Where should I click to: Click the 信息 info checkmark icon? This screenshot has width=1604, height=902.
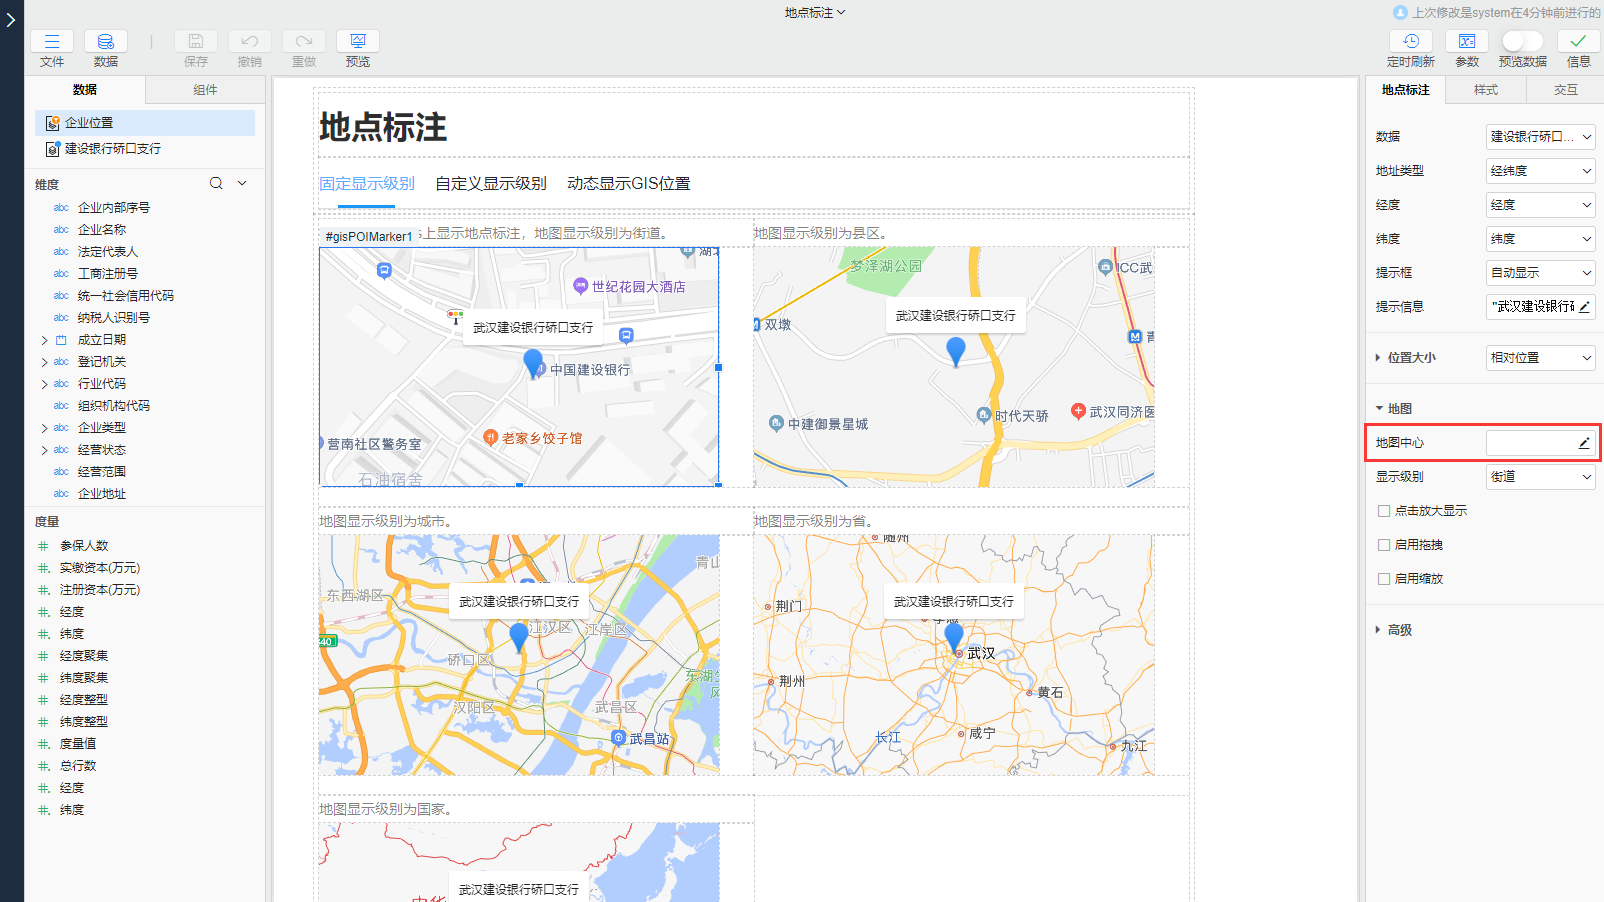coord(1579,41)
